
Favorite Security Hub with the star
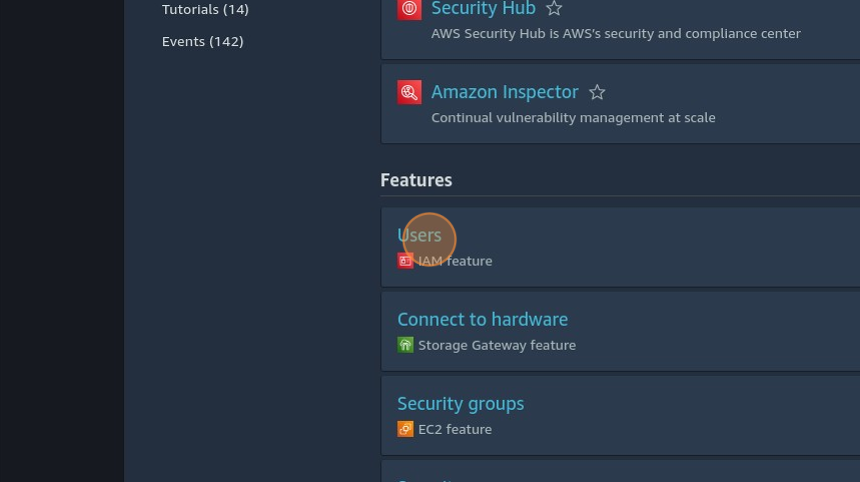(x=554, y=9)
